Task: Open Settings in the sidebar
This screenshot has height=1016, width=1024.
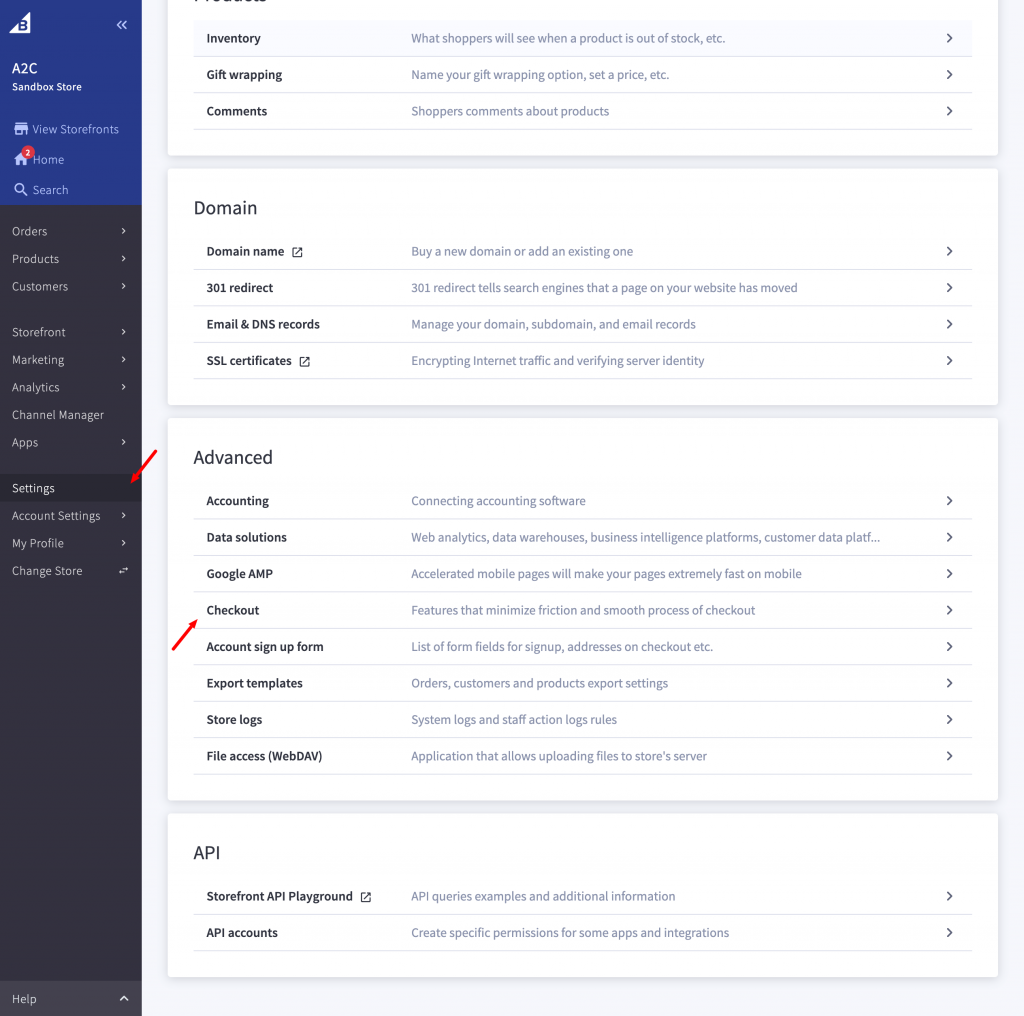Action: [x=71, y=488]
